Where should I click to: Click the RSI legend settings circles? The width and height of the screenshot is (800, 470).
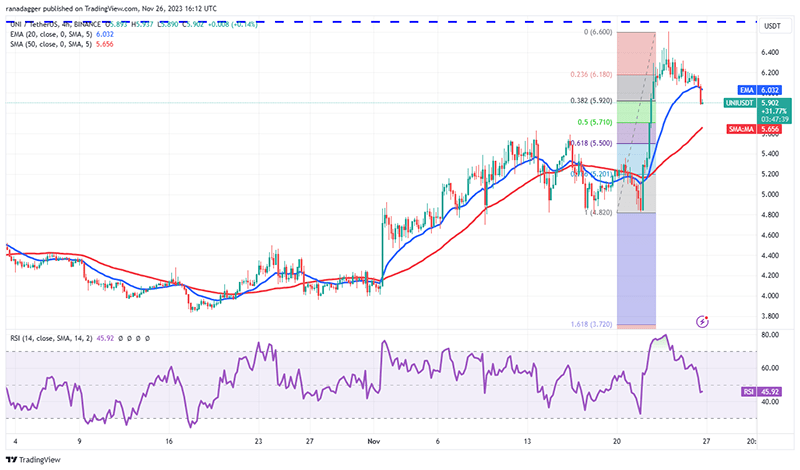tap(133, 340)
